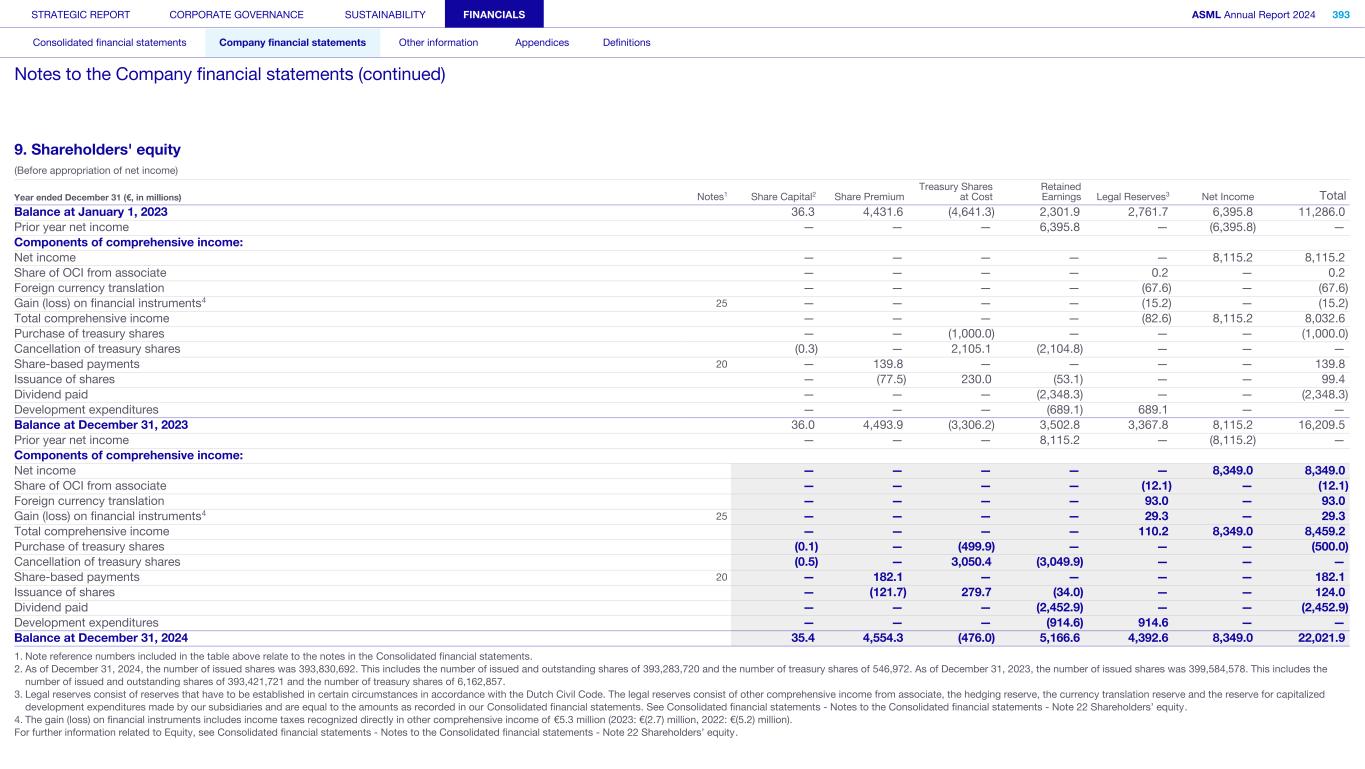Go to the Sustainability tab
This screenshot has height=769, width=1365.
click(x=384, y=15)
